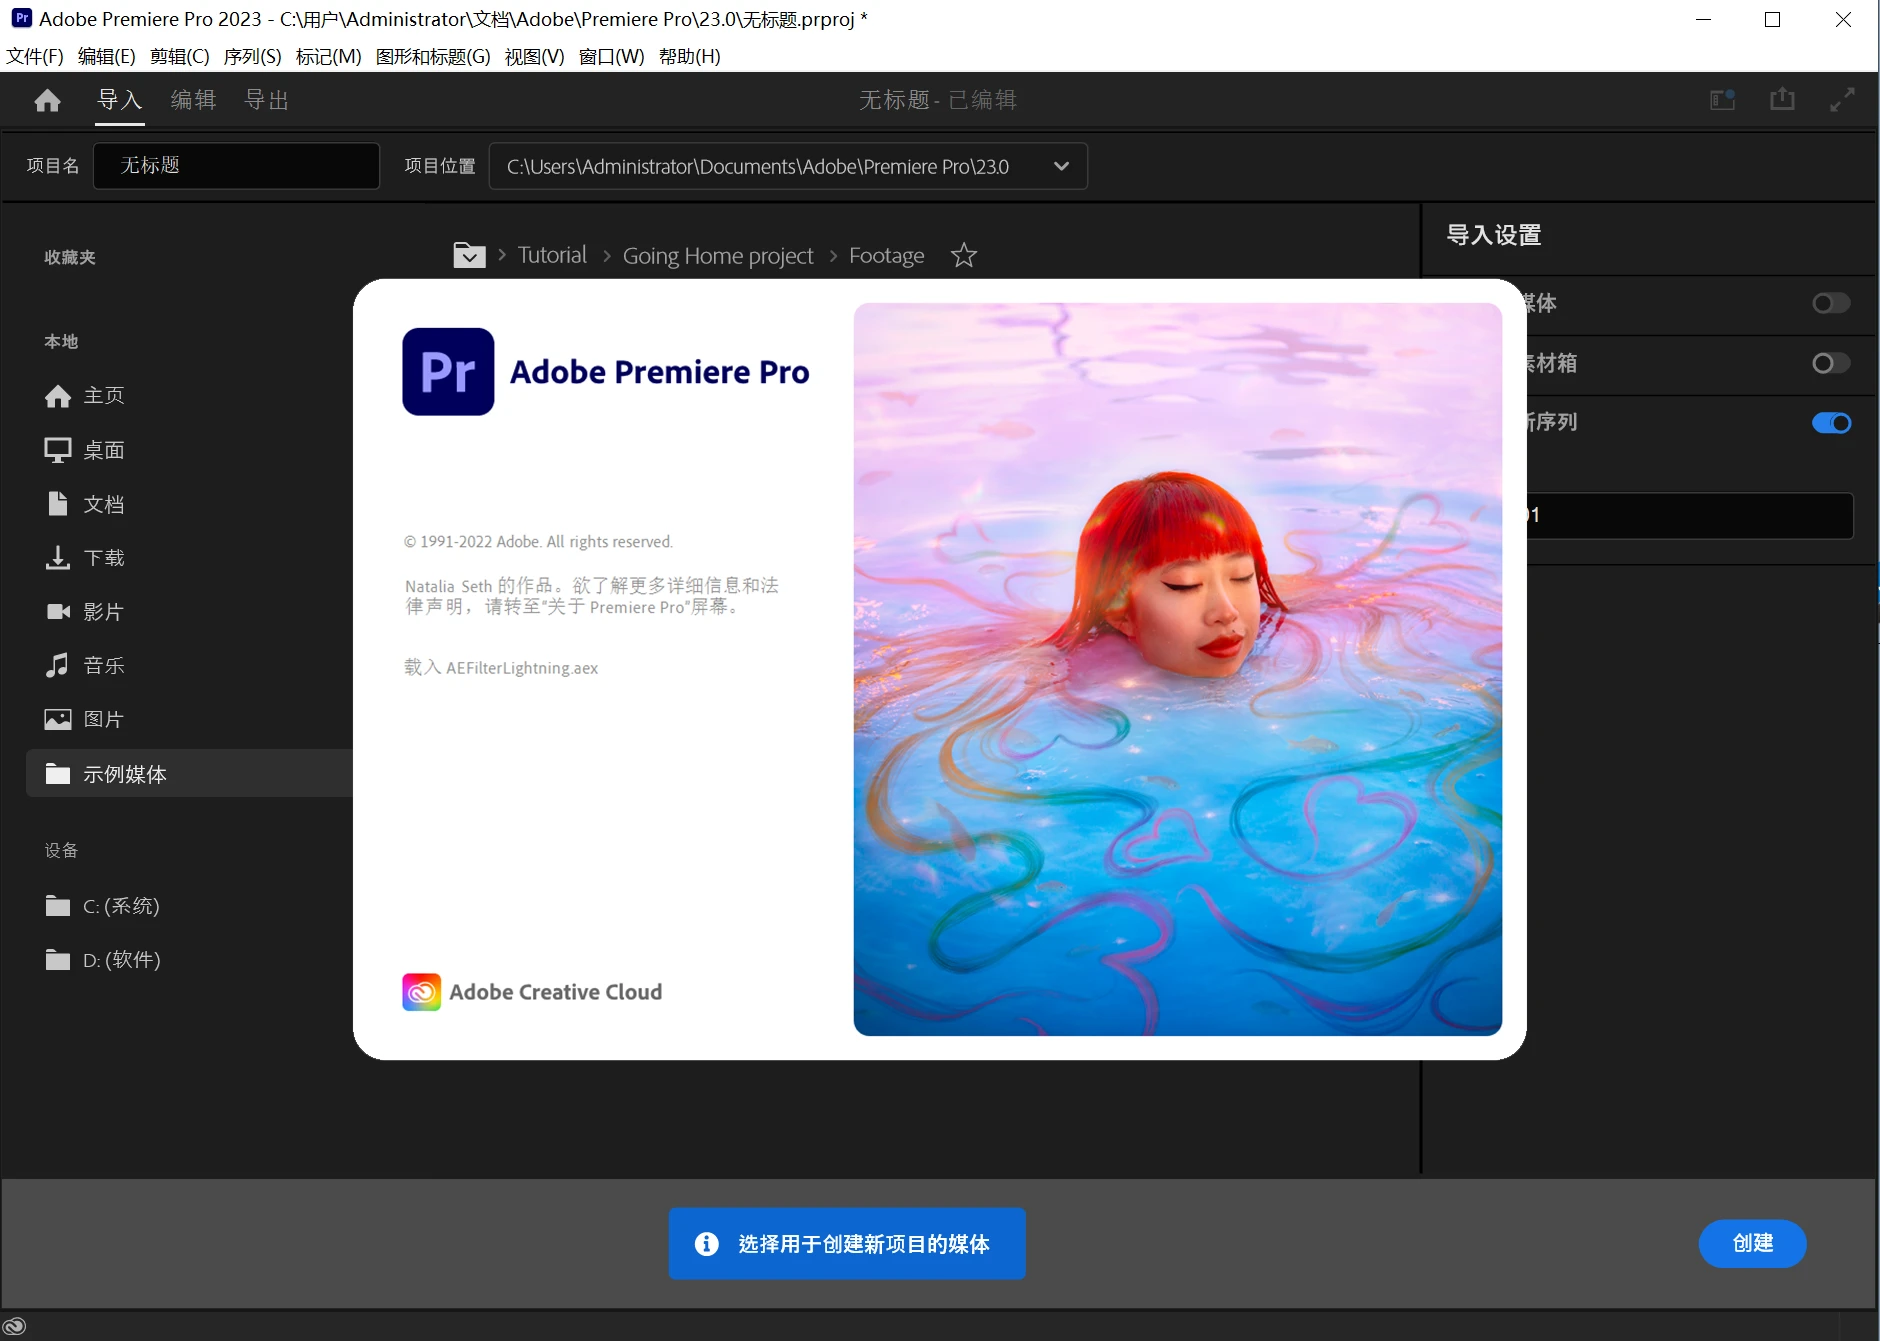Viewport: 1880px width, 1341px height.
Task: Enable the 新建素材箱 toggle
Action: [x=1832, y=364]
